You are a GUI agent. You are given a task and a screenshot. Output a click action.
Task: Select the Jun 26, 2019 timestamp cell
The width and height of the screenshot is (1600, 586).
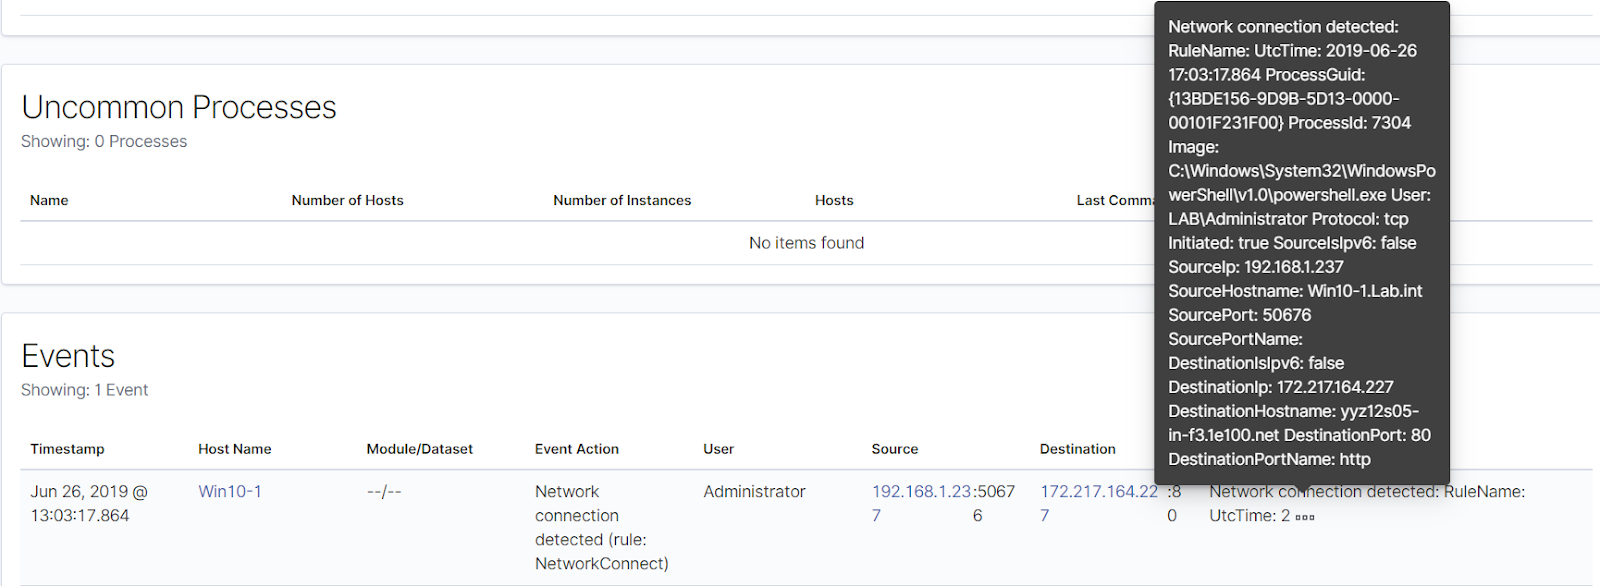(x=89, y=504)
